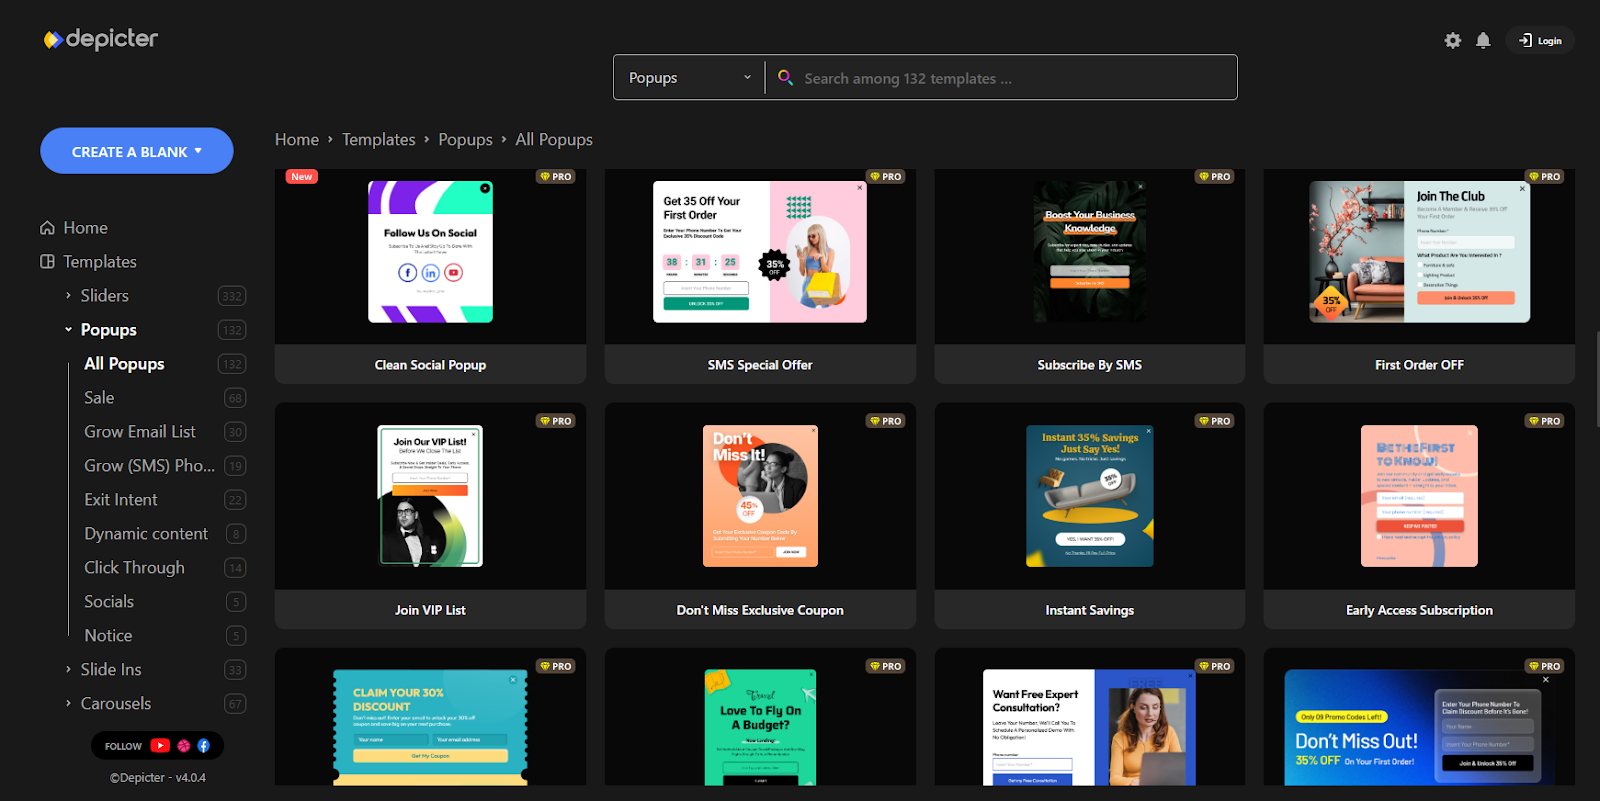Select Grow (SMS) Phone subcategory
This screenshot has height=801, width=1600.
point(150,465)
